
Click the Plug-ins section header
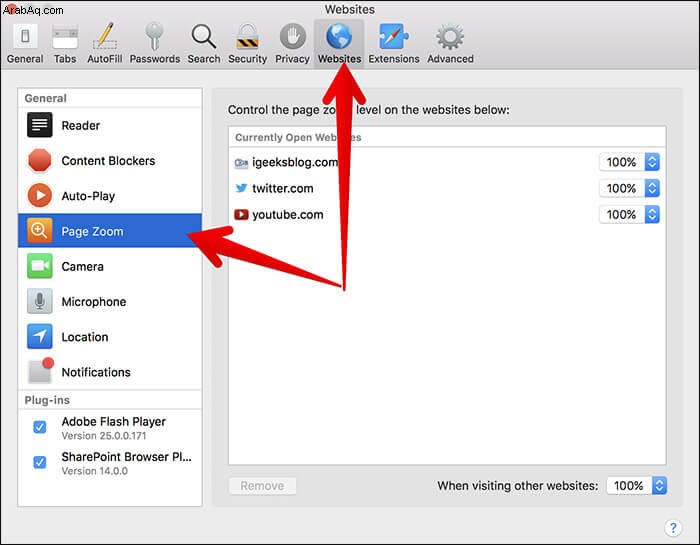click(x=47, y=400)
